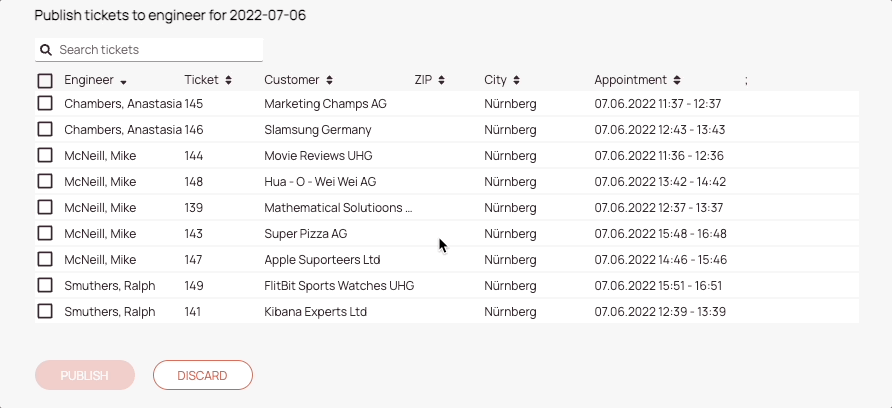Screen dimensions: 892x408
Task: Click the Customer column header label
Action: click(291, 80)
